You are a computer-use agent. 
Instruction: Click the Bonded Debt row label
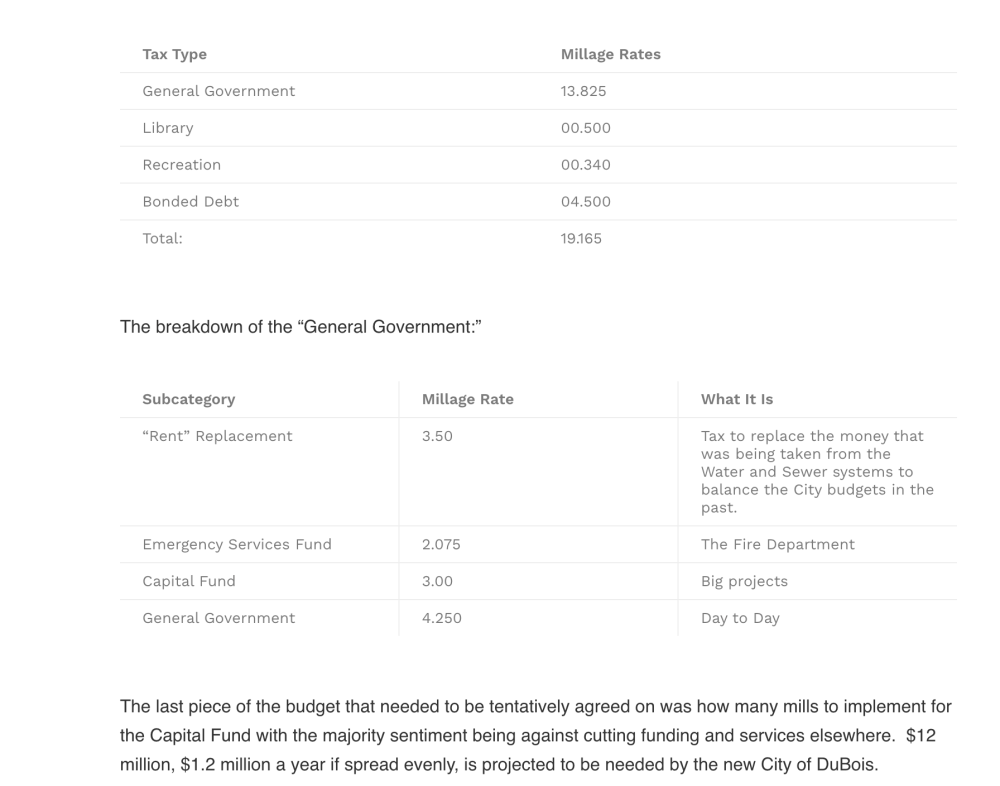tap(190, 201)
